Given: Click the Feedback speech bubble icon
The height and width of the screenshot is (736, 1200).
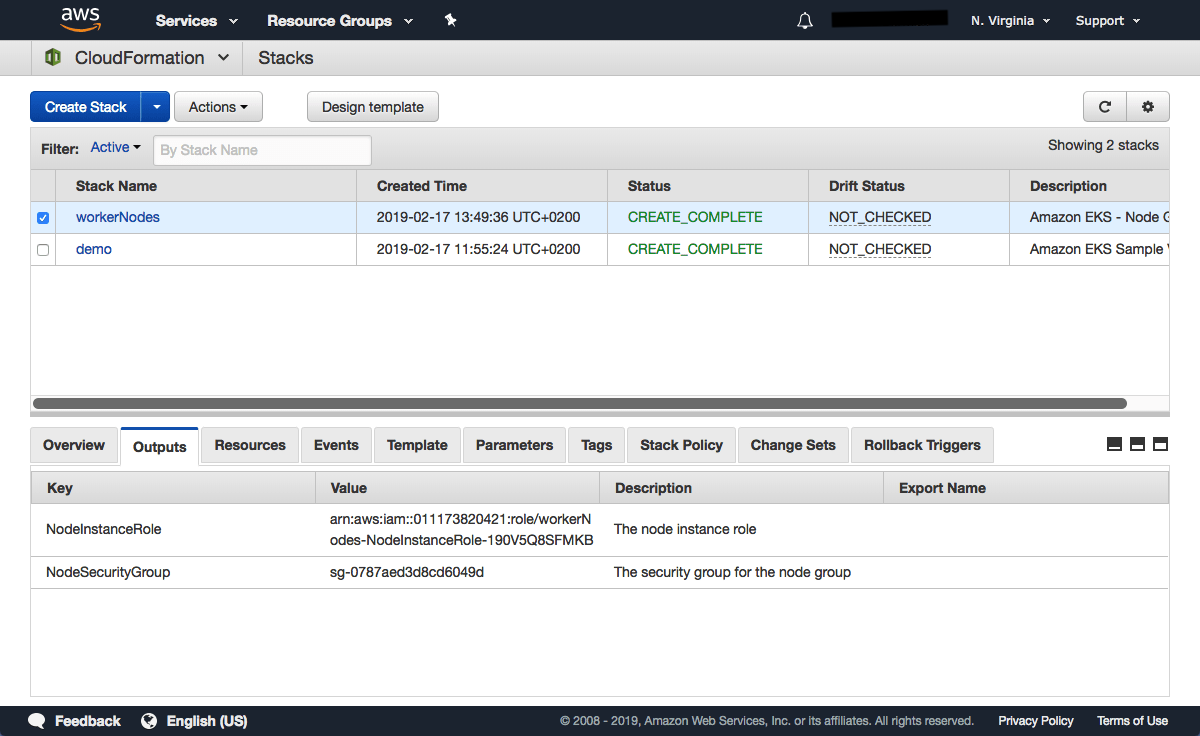Looking at the screenshot, I should click(37, 721).
